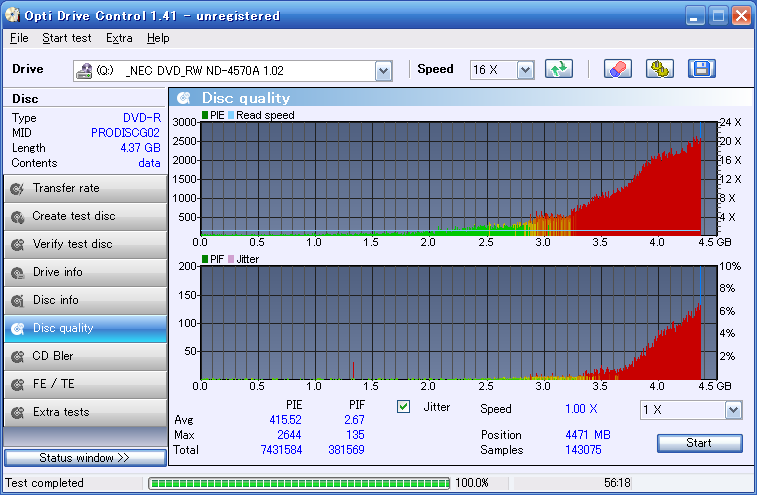Click the green PIF legend swatch
The width and height of the screenshot is (757, 495).
205,259
